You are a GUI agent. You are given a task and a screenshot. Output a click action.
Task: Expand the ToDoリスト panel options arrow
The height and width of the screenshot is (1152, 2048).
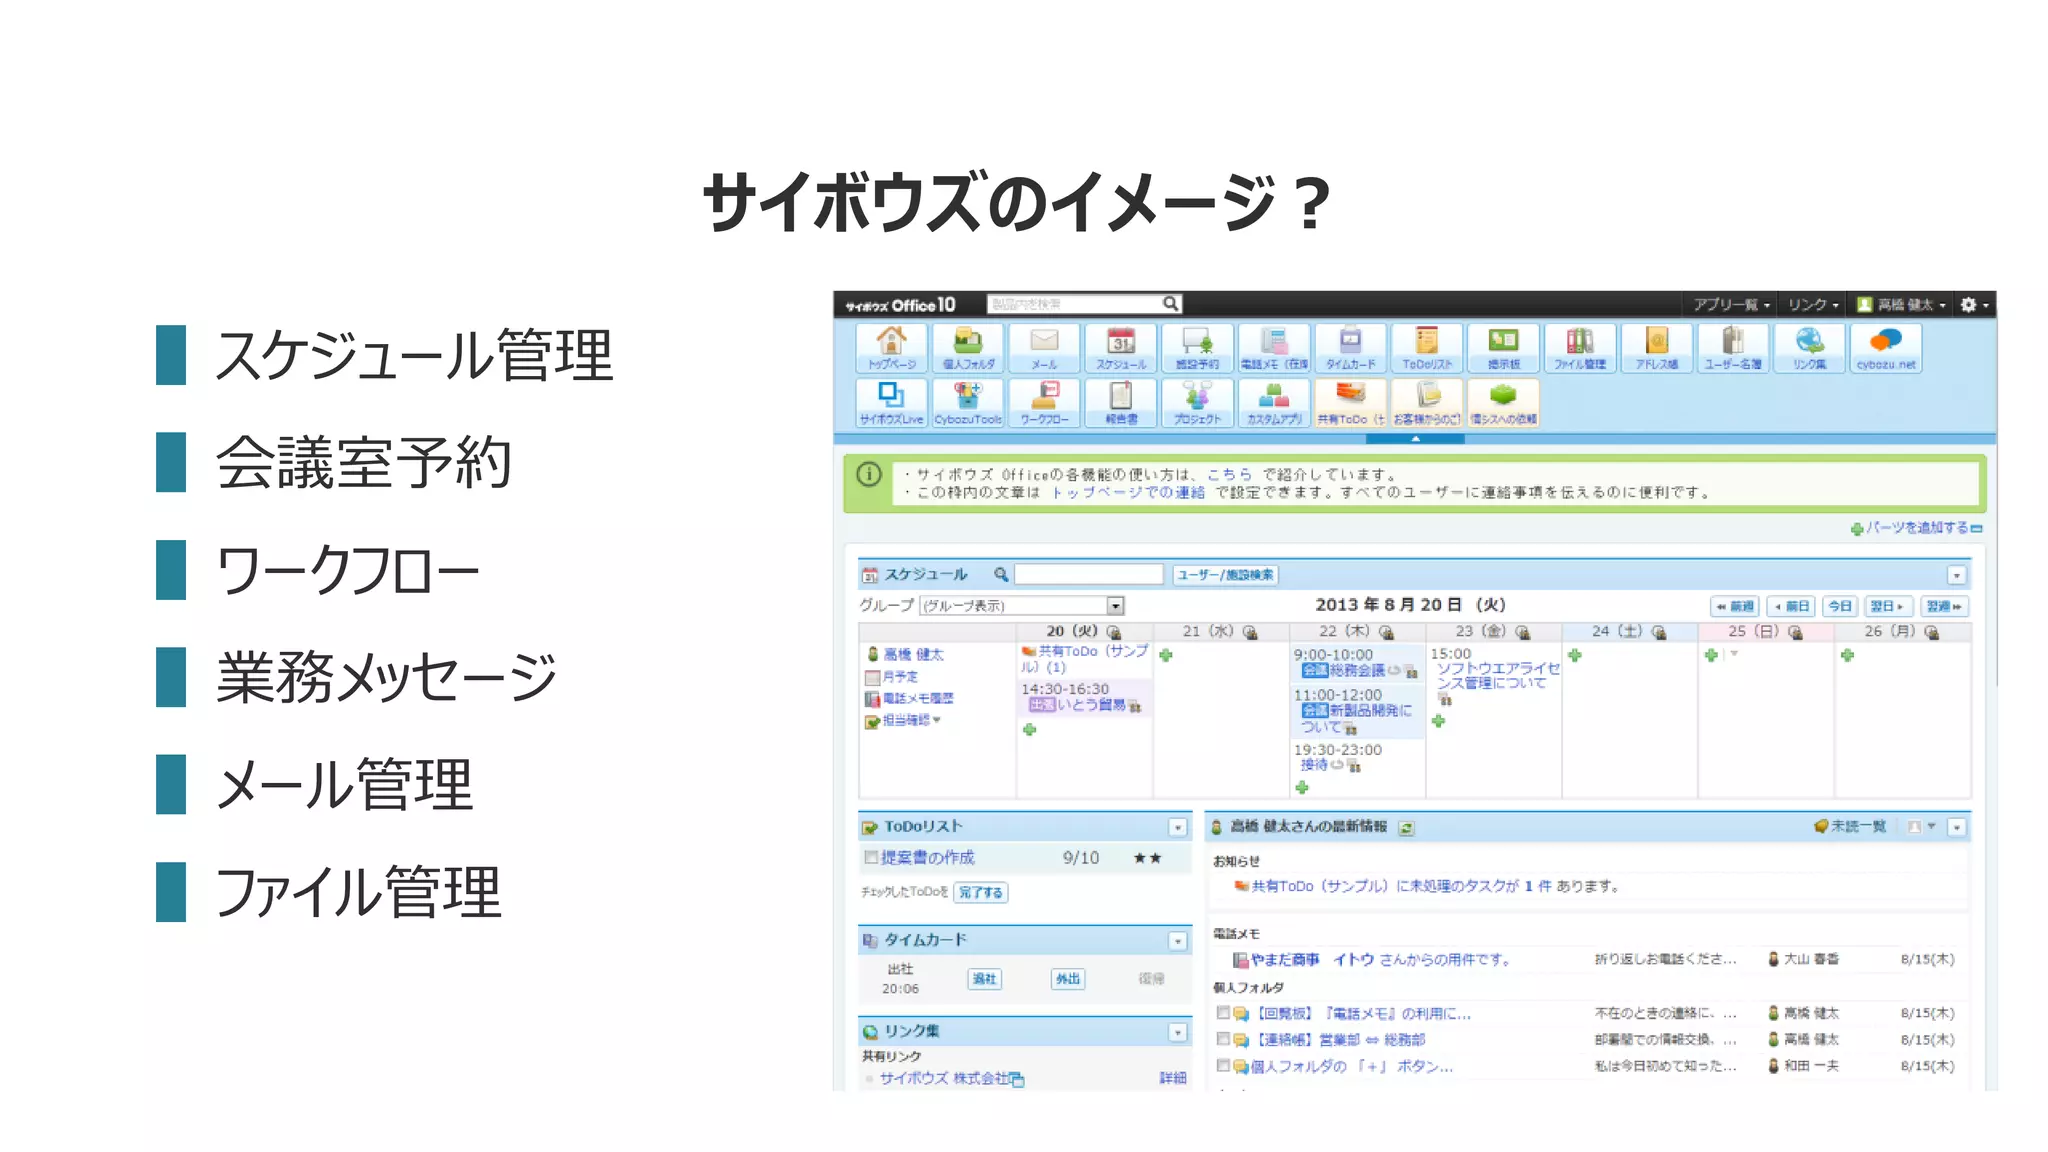pos(1177,827)
